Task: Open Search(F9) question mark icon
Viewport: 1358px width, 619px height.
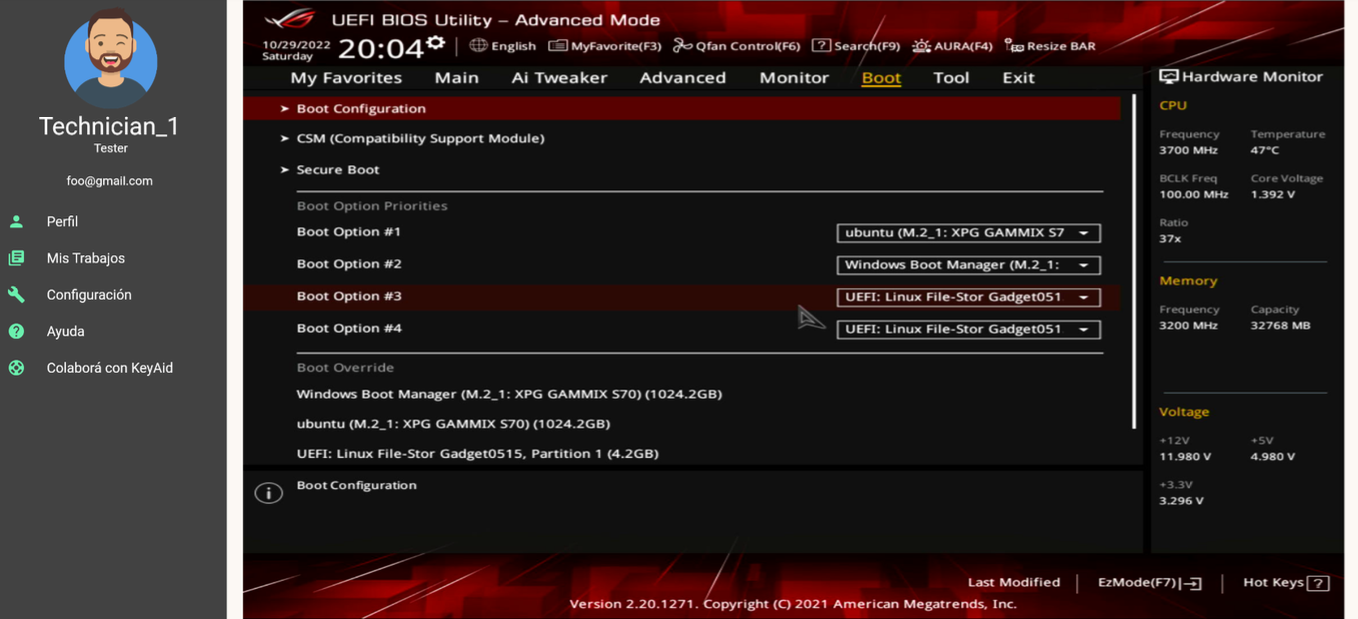Action: click(x=821, y=46)
